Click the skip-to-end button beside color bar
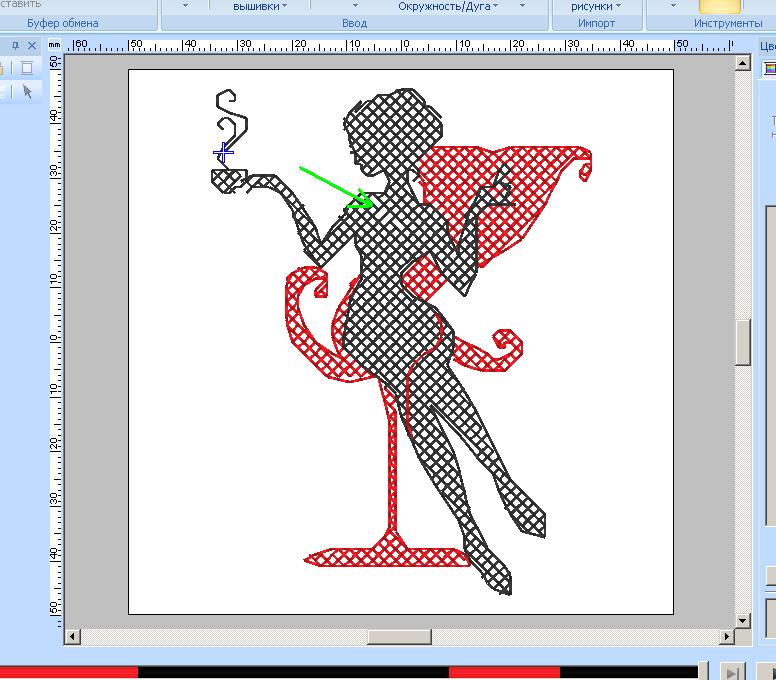 [x=732, y=673]
